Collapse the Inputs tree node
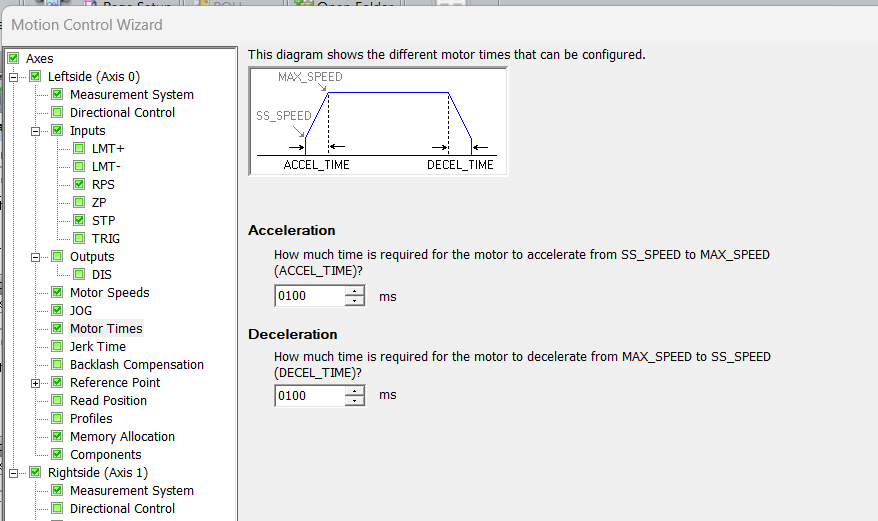This screenshot has height=521, width=878. pyautogui.click(x=36, y=131)
